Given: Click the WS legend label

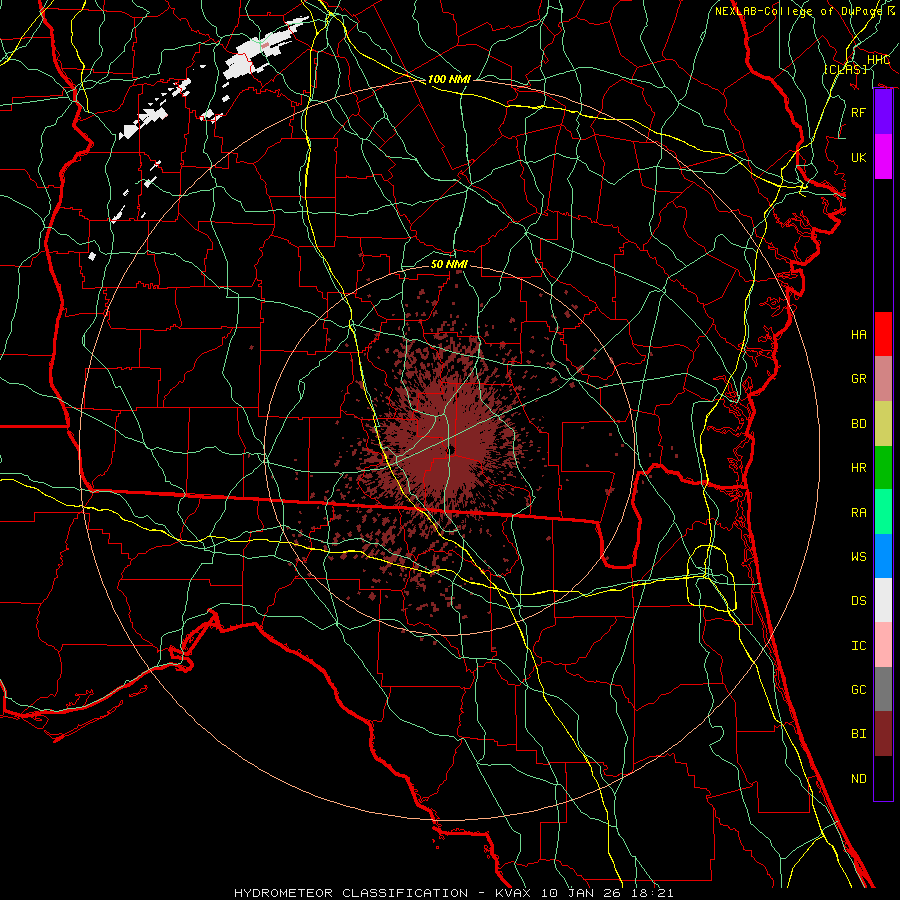Looking at the screenshot, I should 859,556.
